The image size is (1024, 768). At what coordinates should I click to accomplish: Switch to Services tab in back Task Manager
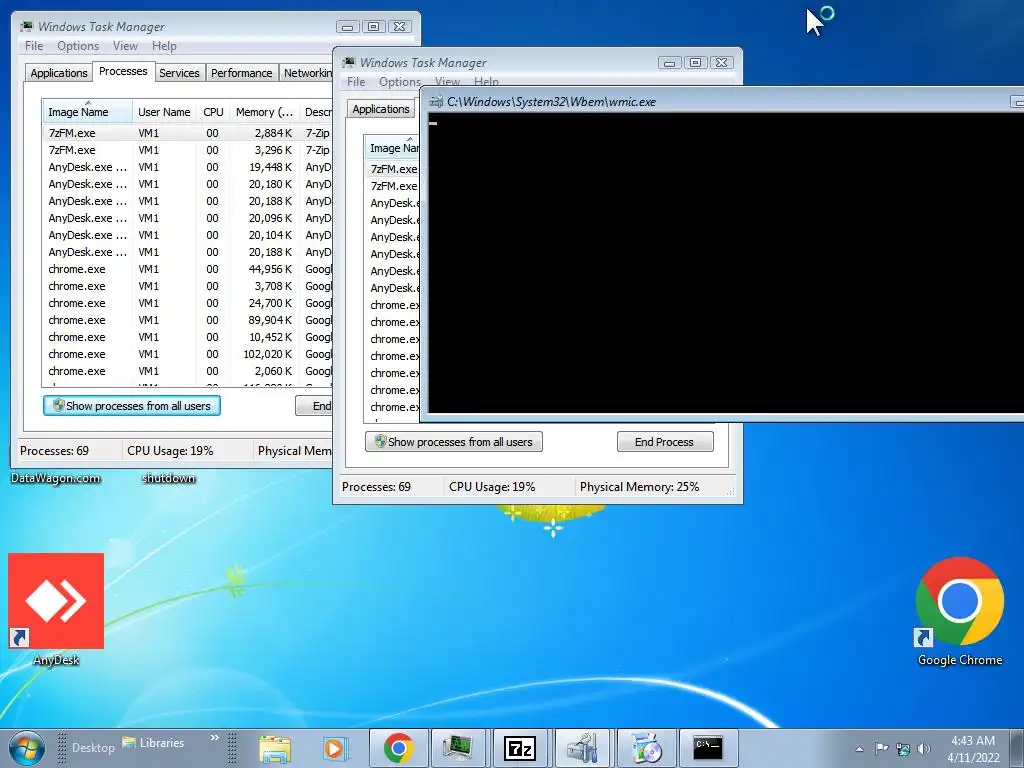click(179, 72)
